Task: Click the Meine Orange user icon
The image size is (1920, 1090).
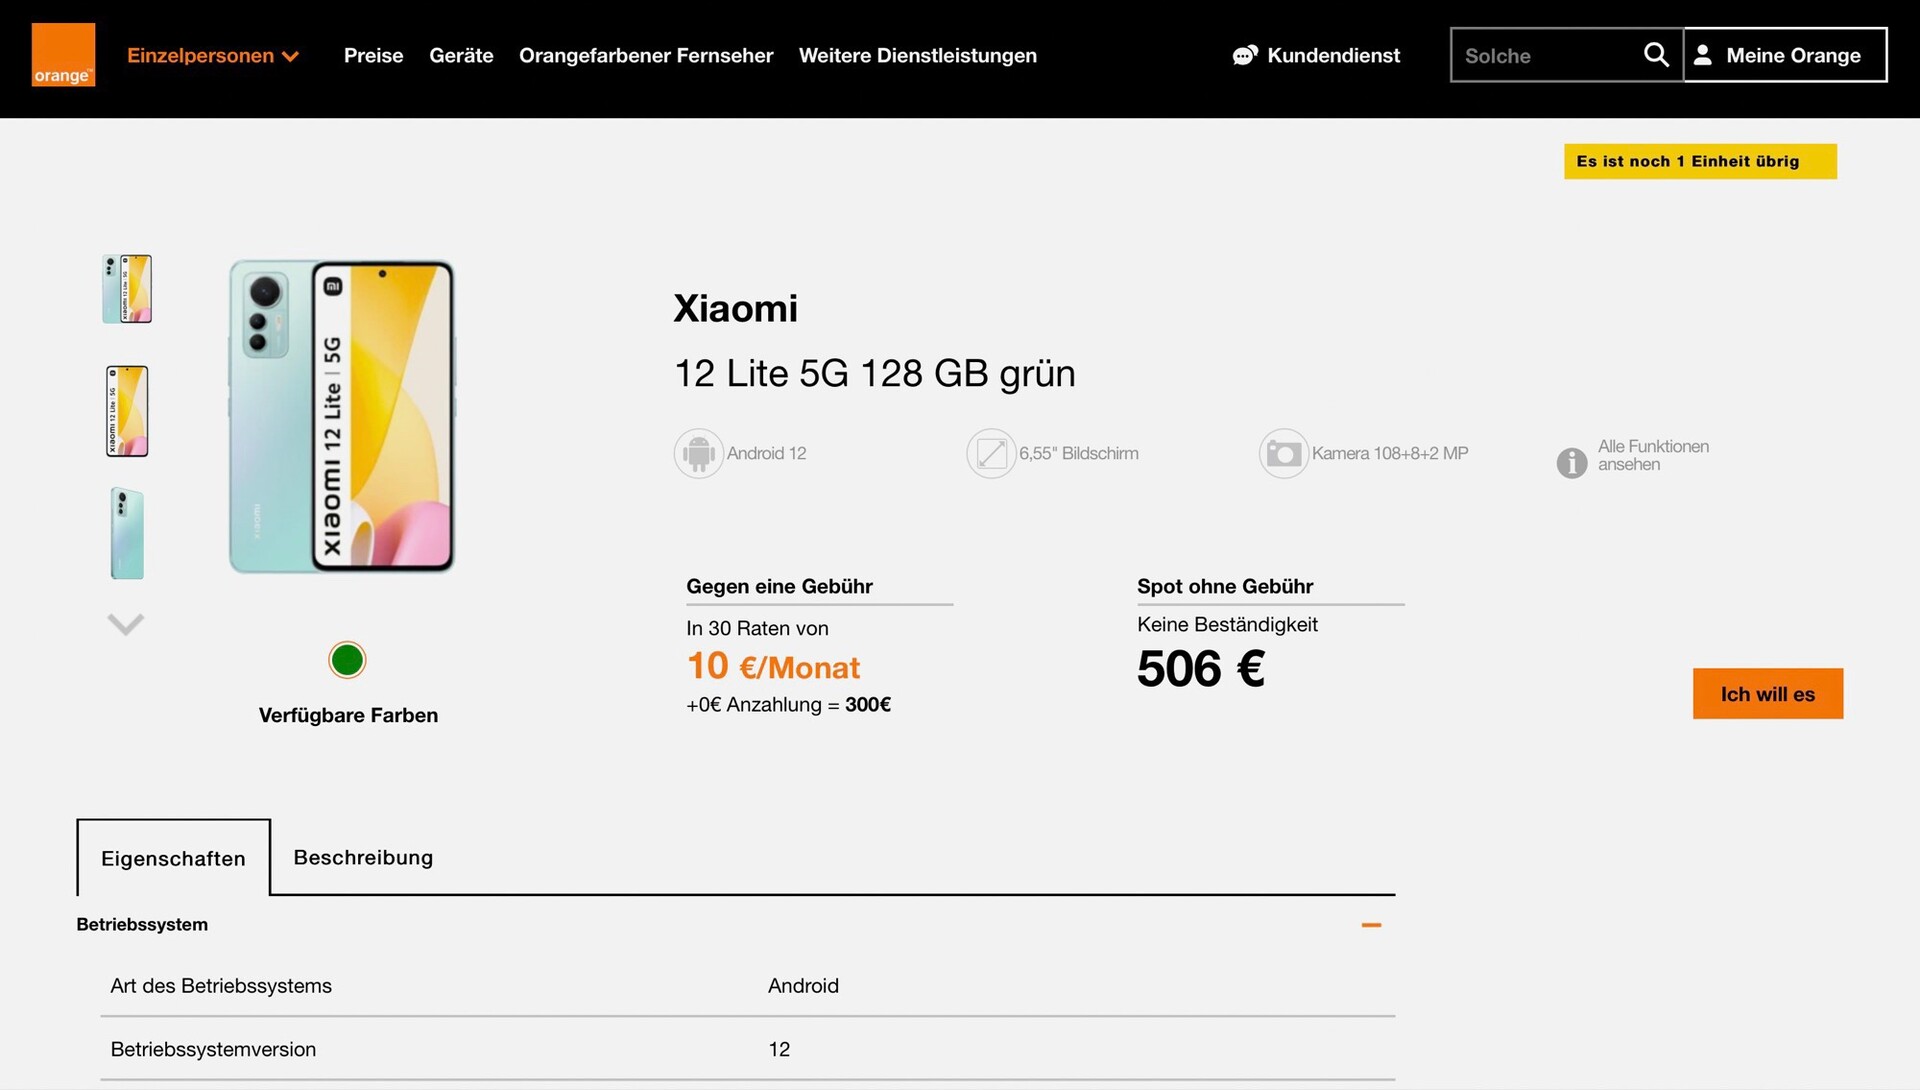Action: pyautogui.click(x=1703, y=55)
